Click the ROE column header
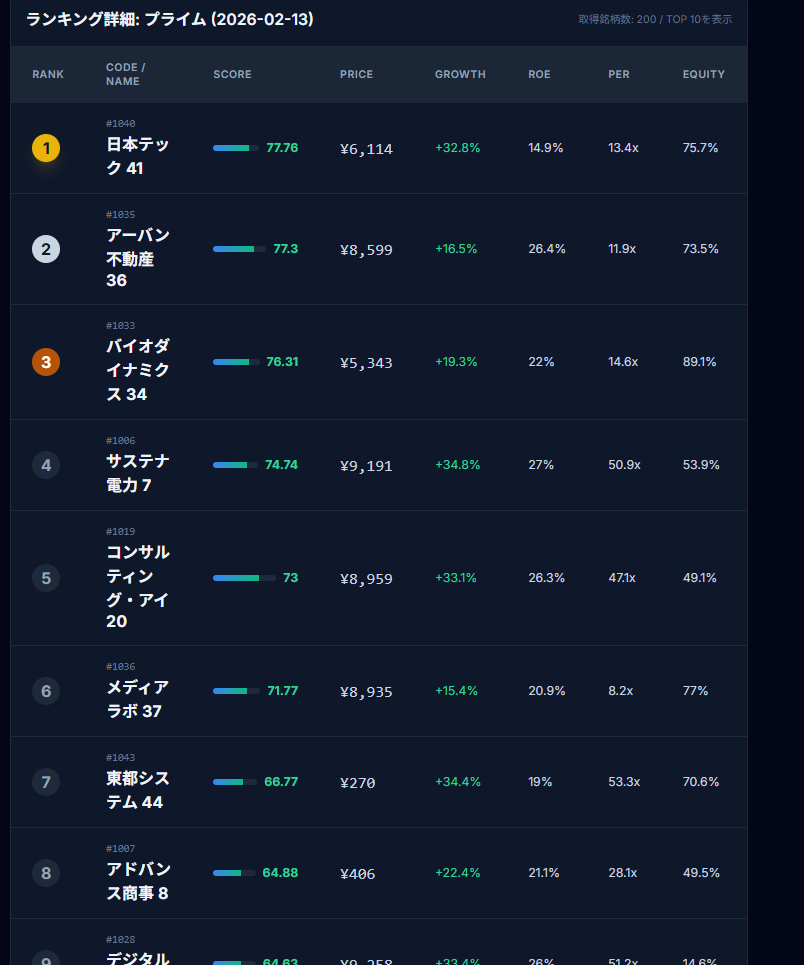The image size is (804, 965). tap(539, 75)
